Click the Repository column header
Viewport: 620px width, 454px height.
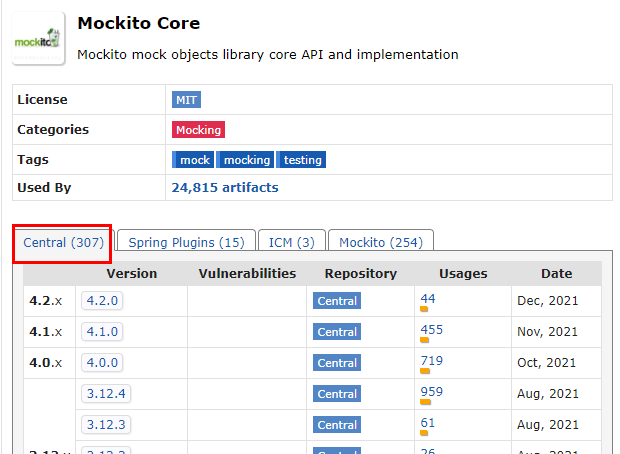tap(361, 274)
